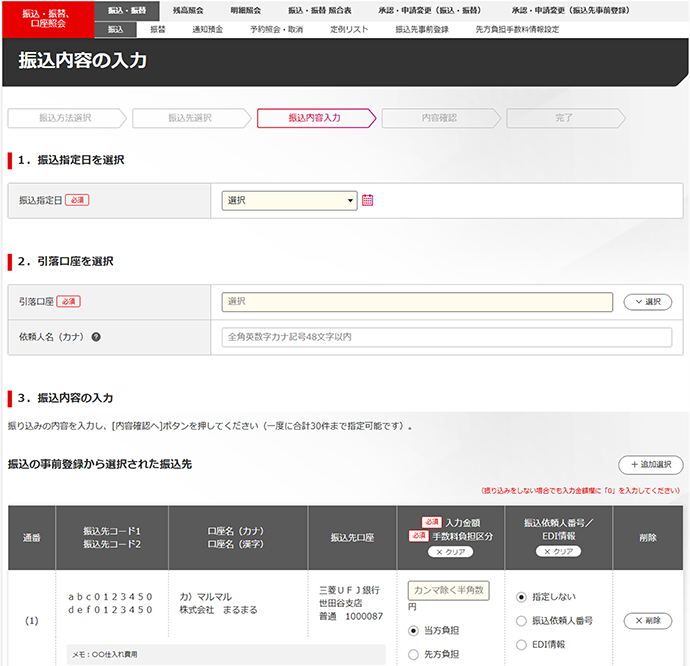Select the 先方負担 fee option
690x666 pixels.
(414, 654)
